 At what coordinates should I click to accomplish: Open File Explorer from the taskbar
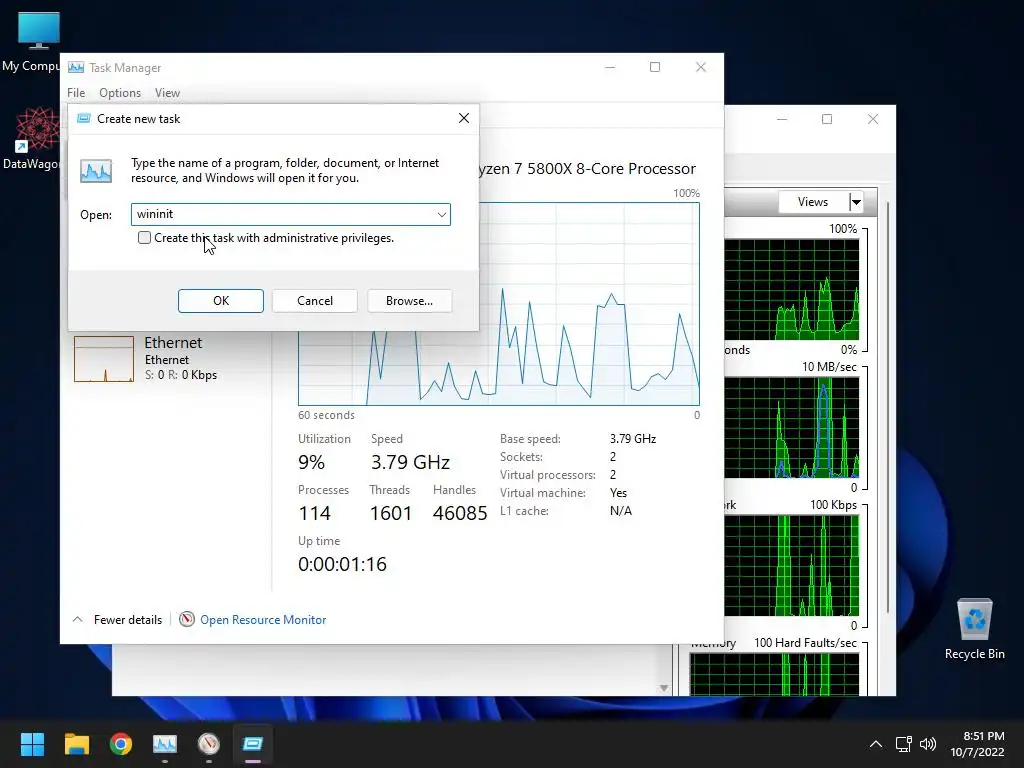point(76,744)
